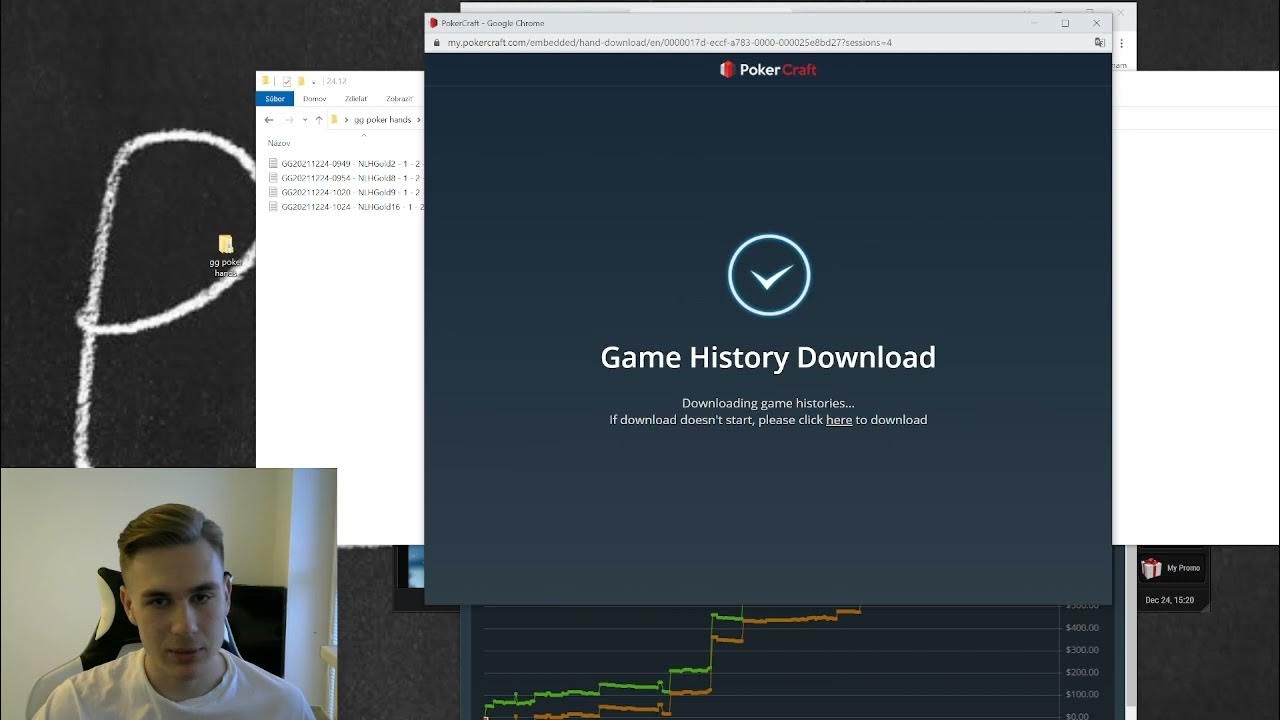Image resolution: width=1280 pixels, height=720 pixels.
Task: Click the forward arrow in File Explorer
Action: pos(289,120)
